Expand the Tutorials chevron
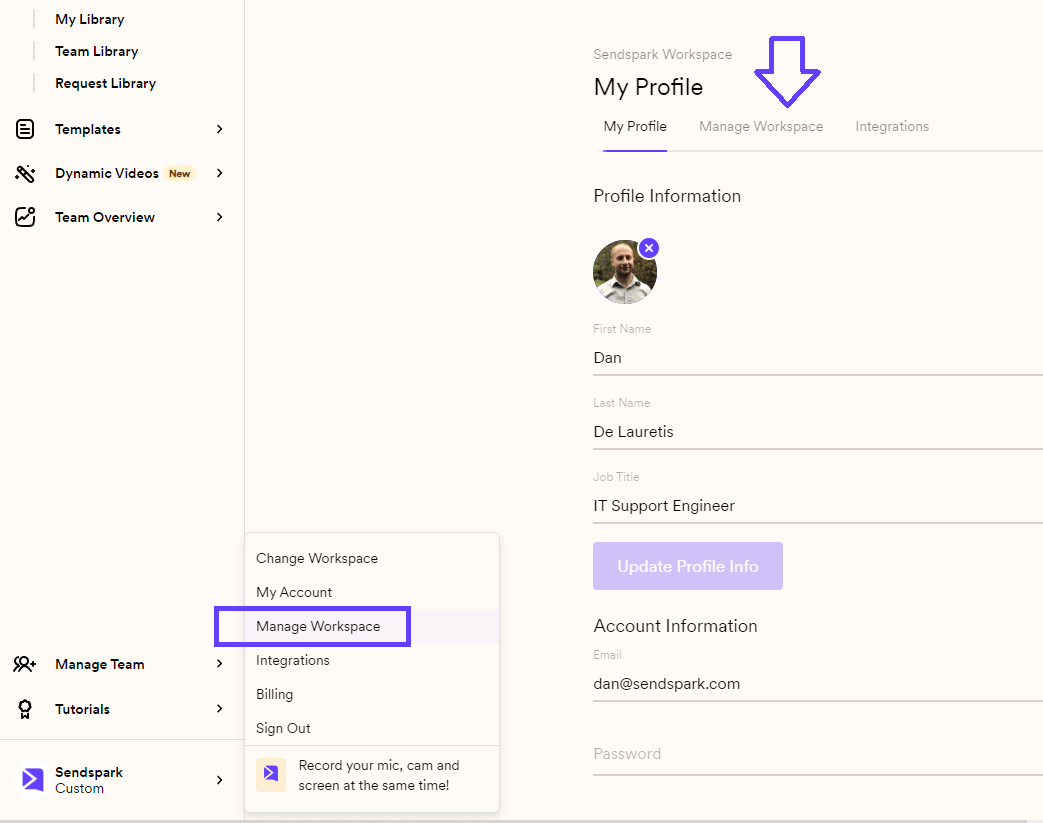1043x823 pixels. pos(220,709)
